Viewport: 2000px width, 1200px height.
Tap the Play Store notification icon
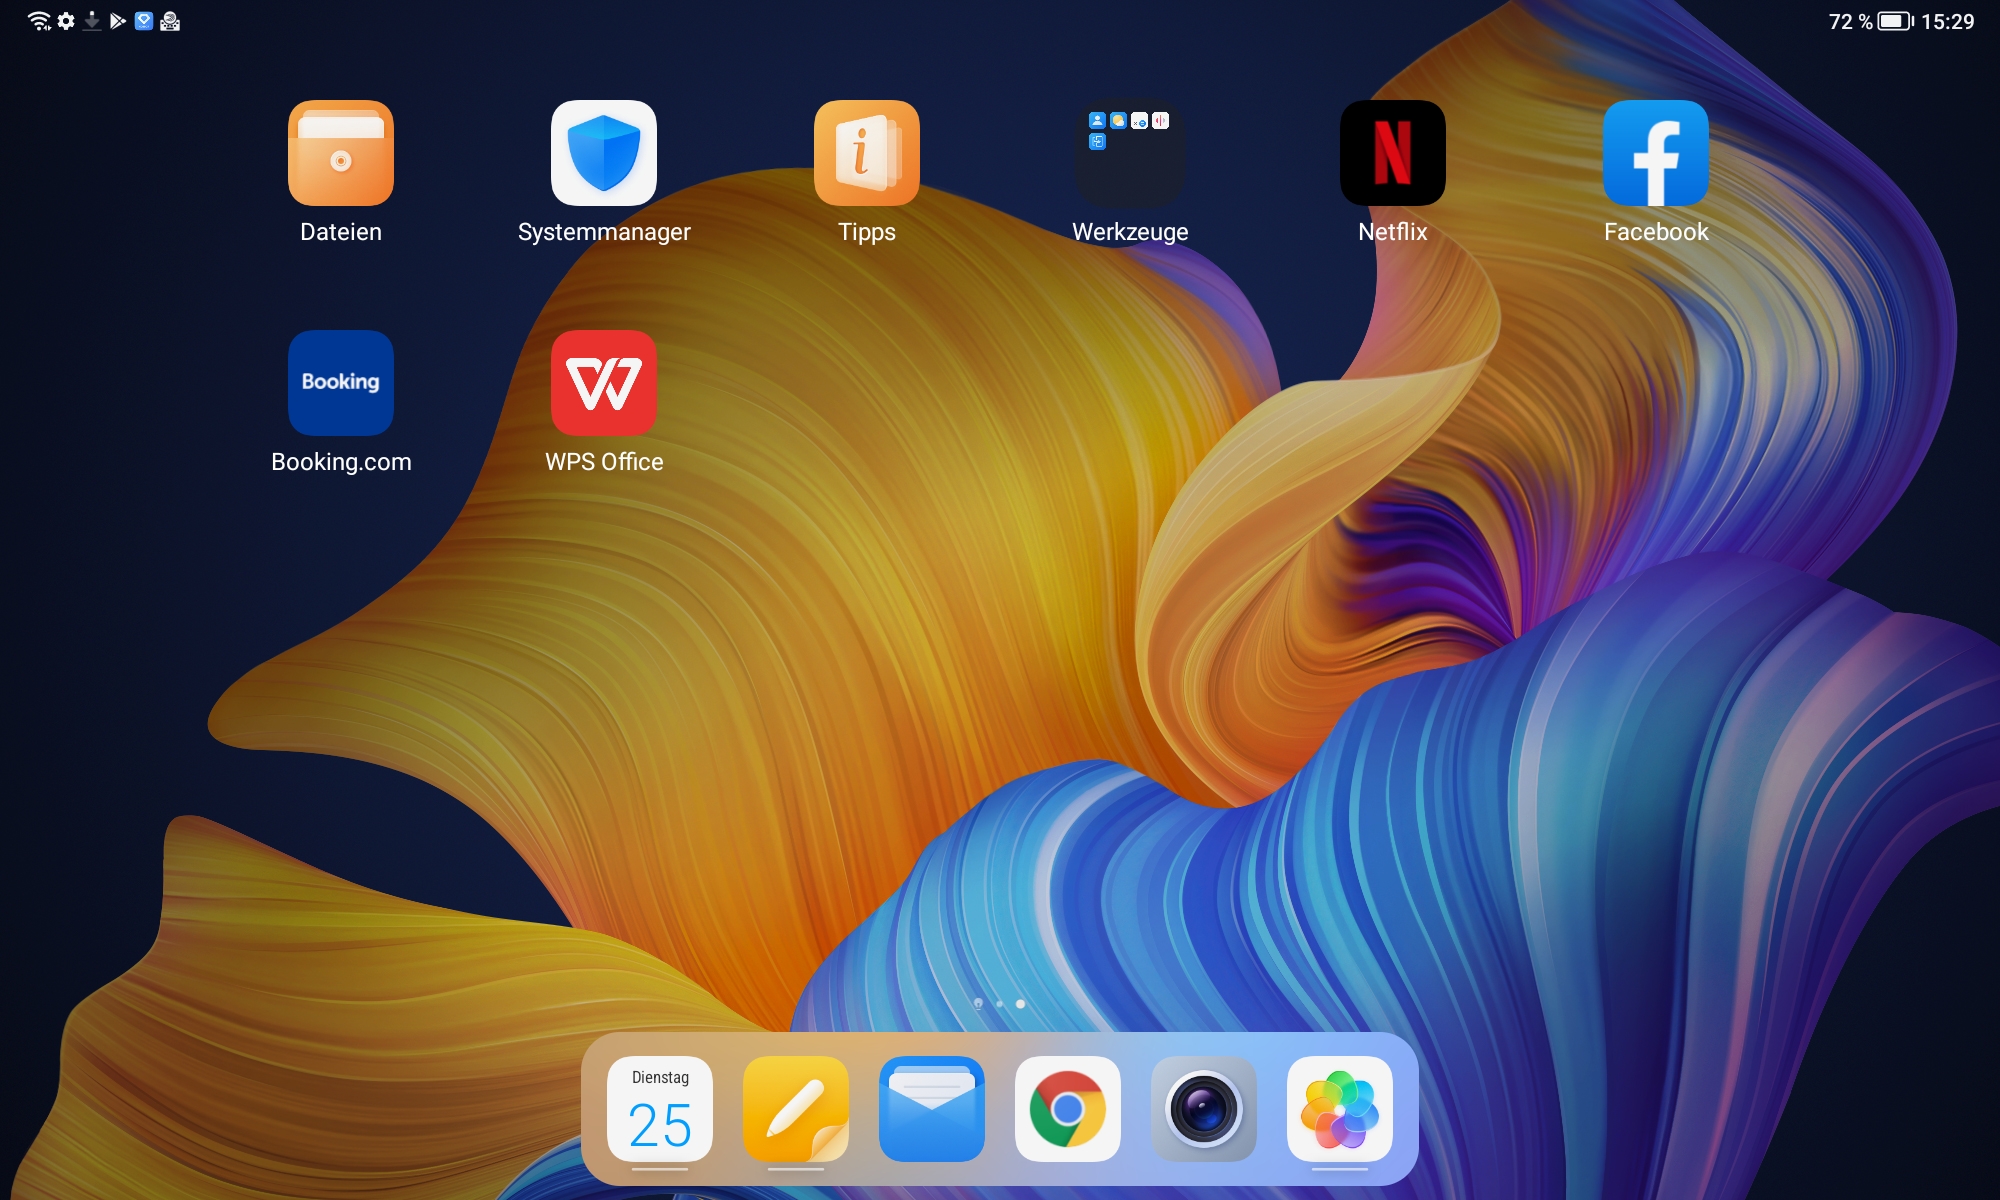click(118, 21)
